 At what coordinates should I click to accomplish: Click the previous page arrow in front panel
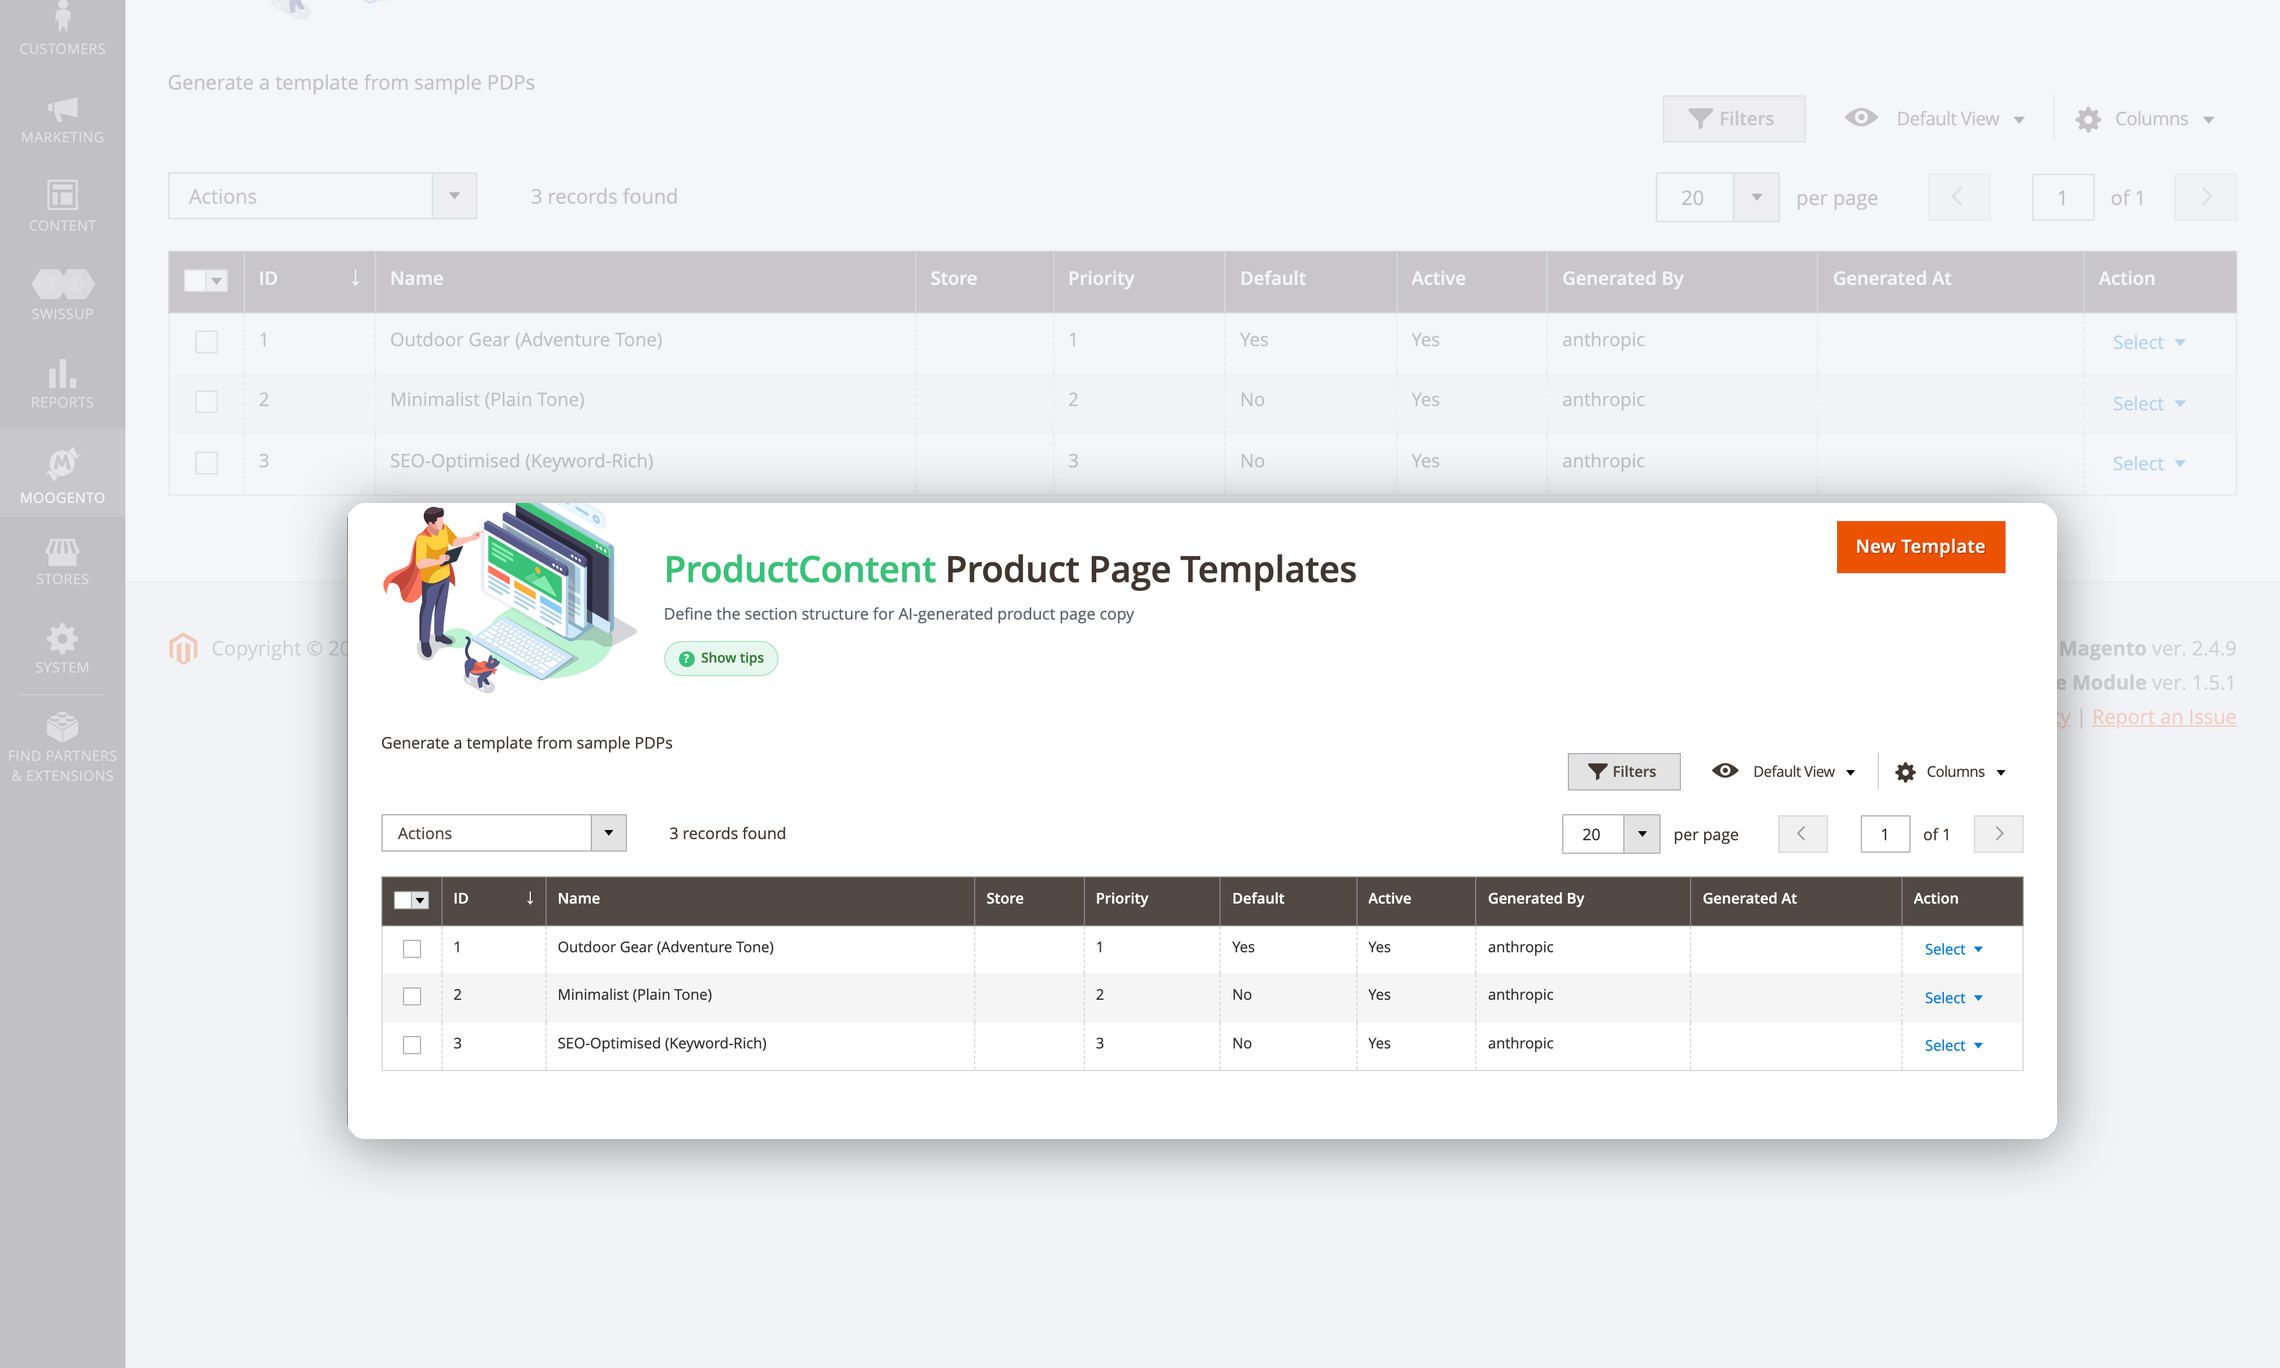click(1802, 834)
